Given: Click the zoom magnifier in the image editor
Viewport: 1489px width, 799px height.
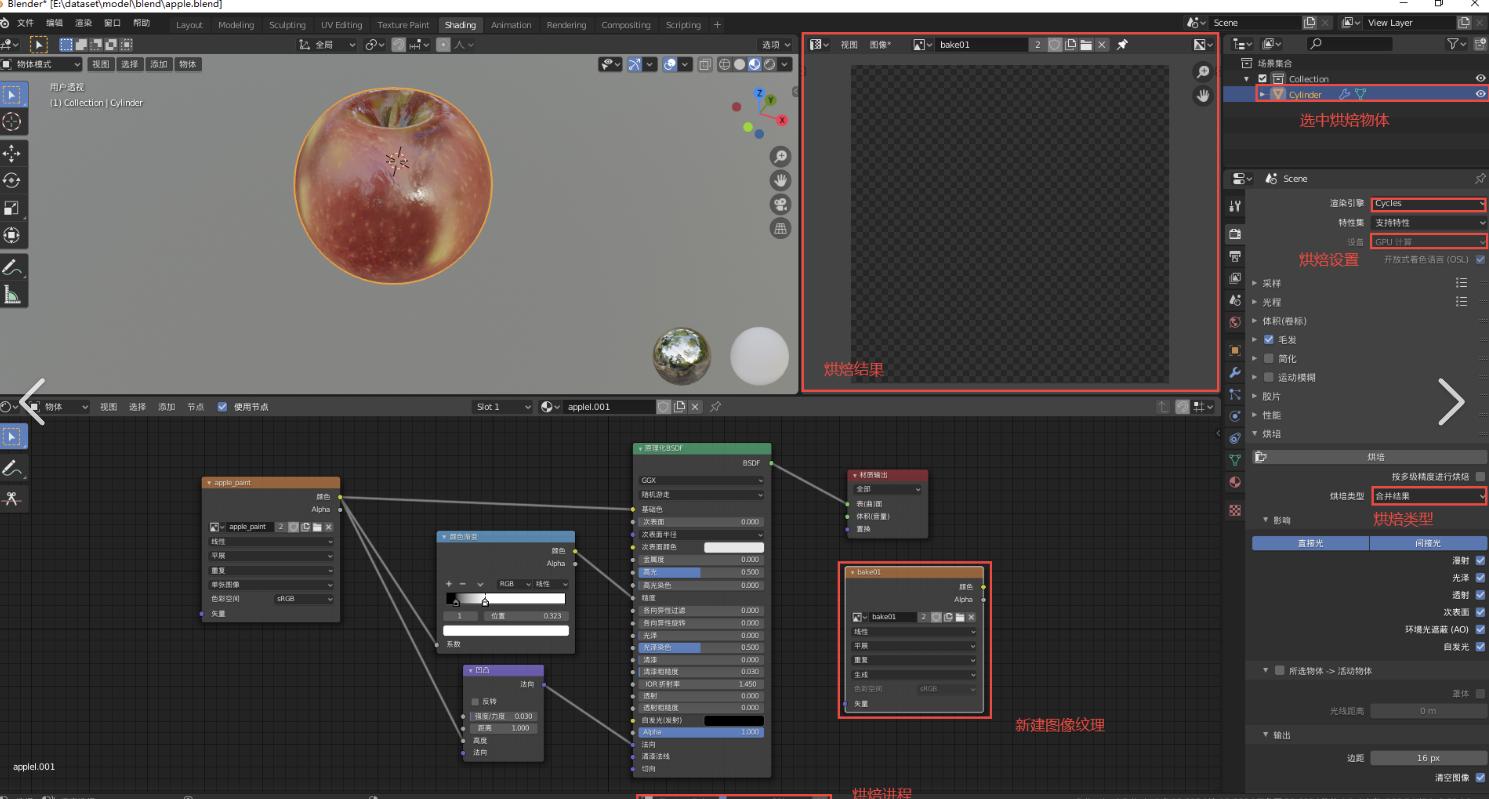Looking at the screenshot, I should pyautogui.click(x=1203, y=72).
